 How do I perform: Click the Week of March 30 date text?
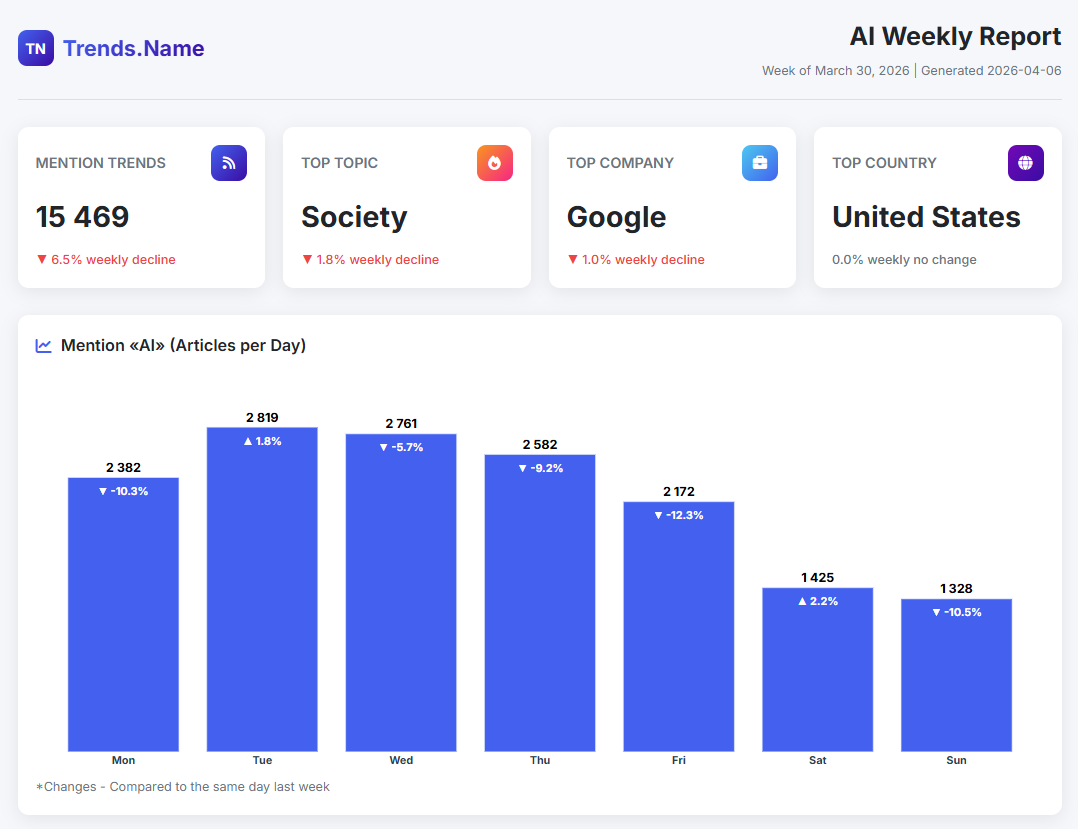point(835,70)
